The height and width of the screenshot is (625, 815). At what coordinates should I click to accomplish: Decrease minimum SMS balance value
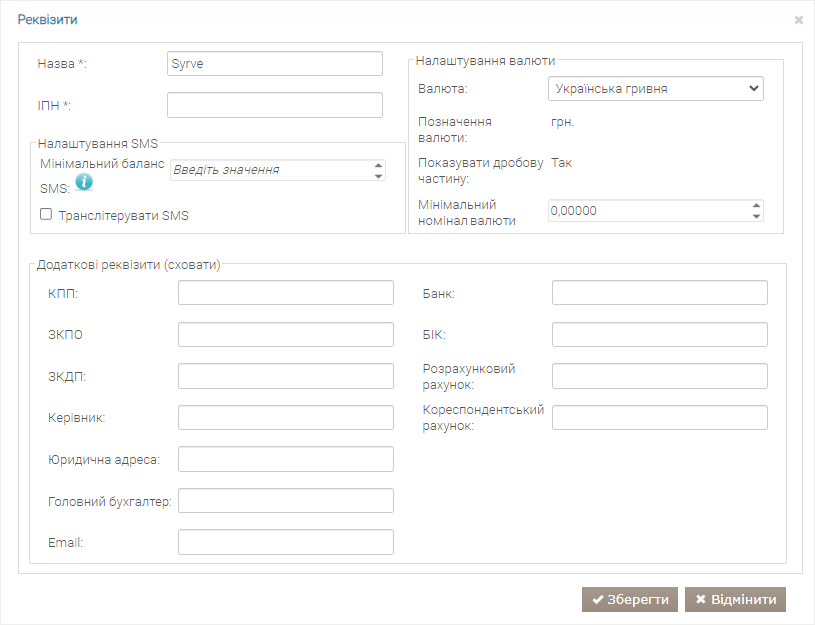(x=378, y=176)
